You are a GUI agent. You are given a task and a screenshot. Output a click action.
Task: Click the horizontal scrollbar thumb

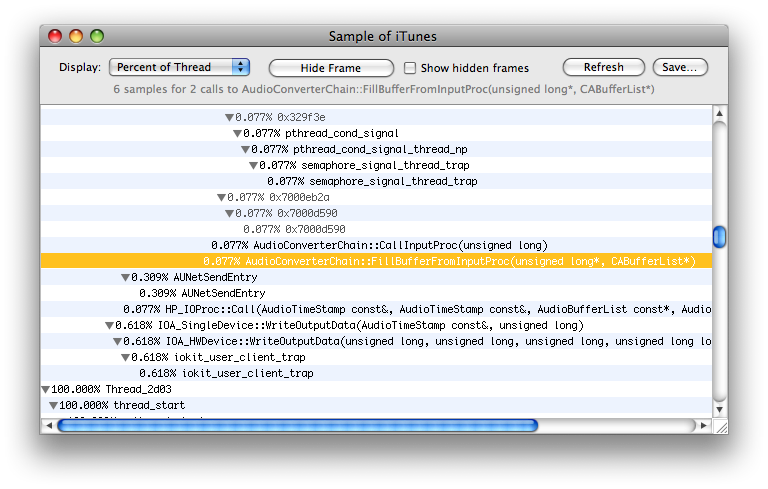pos(298,425)
